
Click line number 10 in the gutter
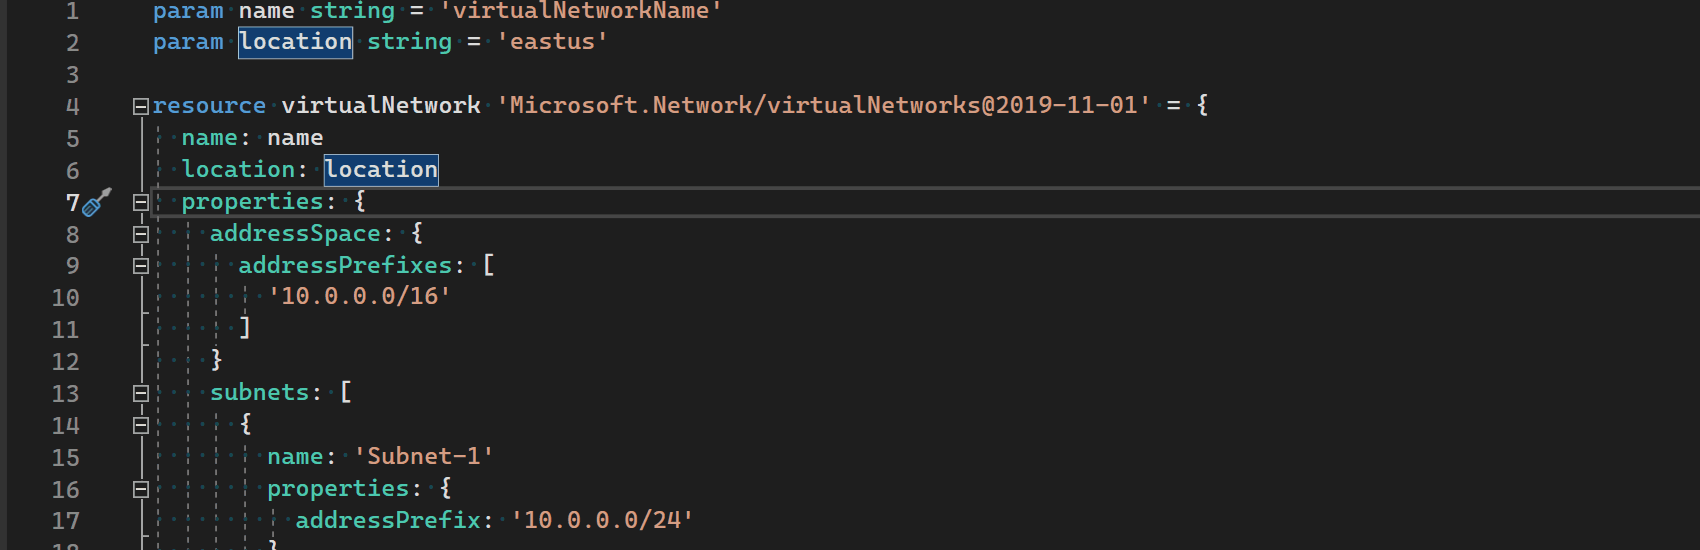65,298
